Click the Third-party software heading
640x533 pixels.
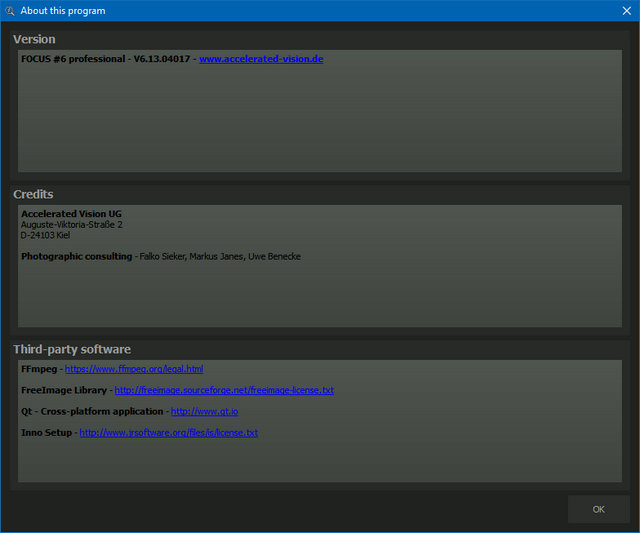tap(72, 349)
